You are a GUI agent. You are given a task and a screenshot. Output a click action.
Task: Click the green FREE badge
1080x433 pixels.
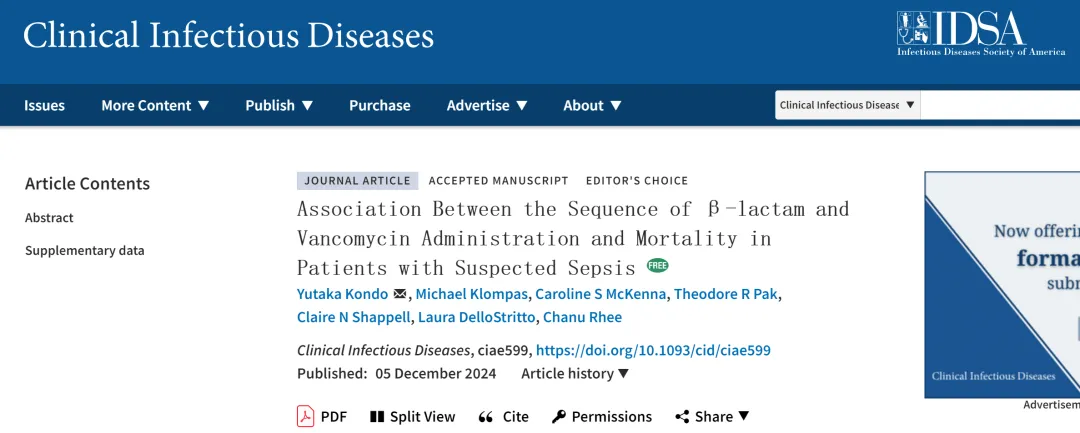[657, 265]
